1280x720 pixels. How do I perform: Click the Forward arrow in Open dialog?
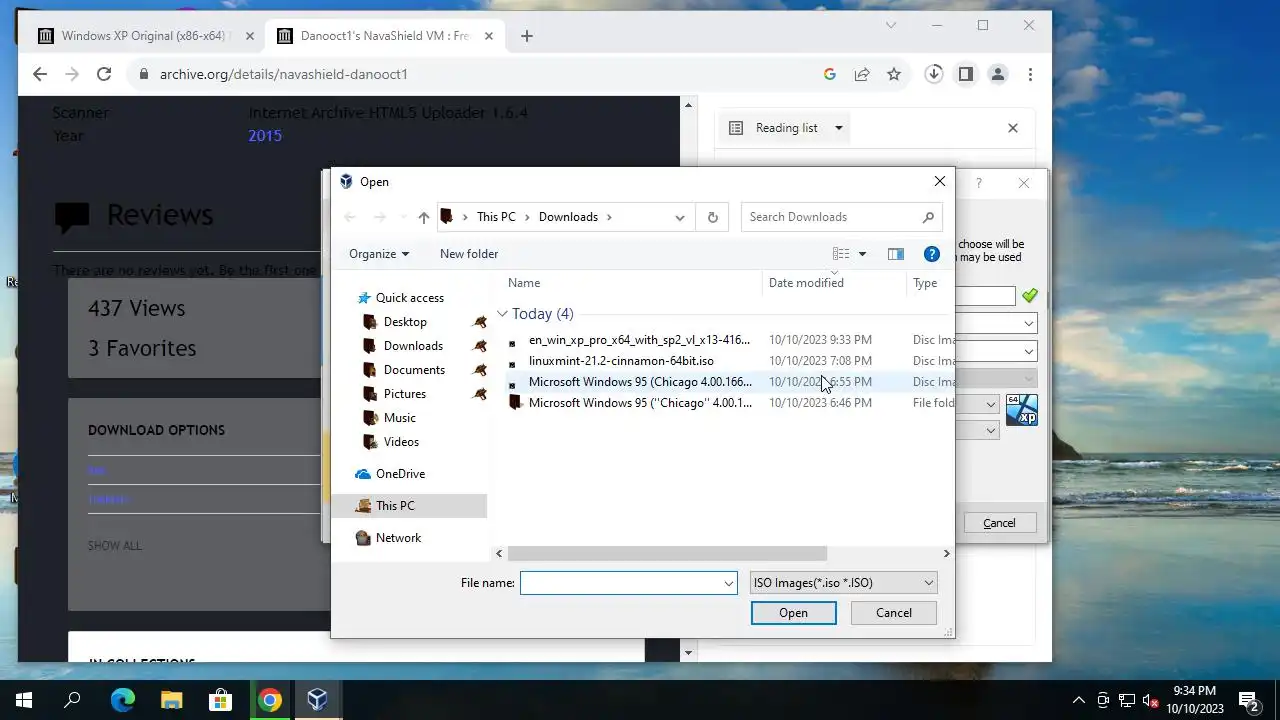click(x=380, y=217)
